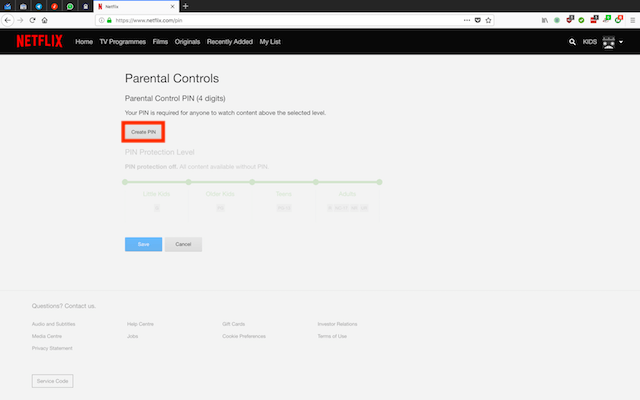Open Cookie Preferences link

[244, 336]
